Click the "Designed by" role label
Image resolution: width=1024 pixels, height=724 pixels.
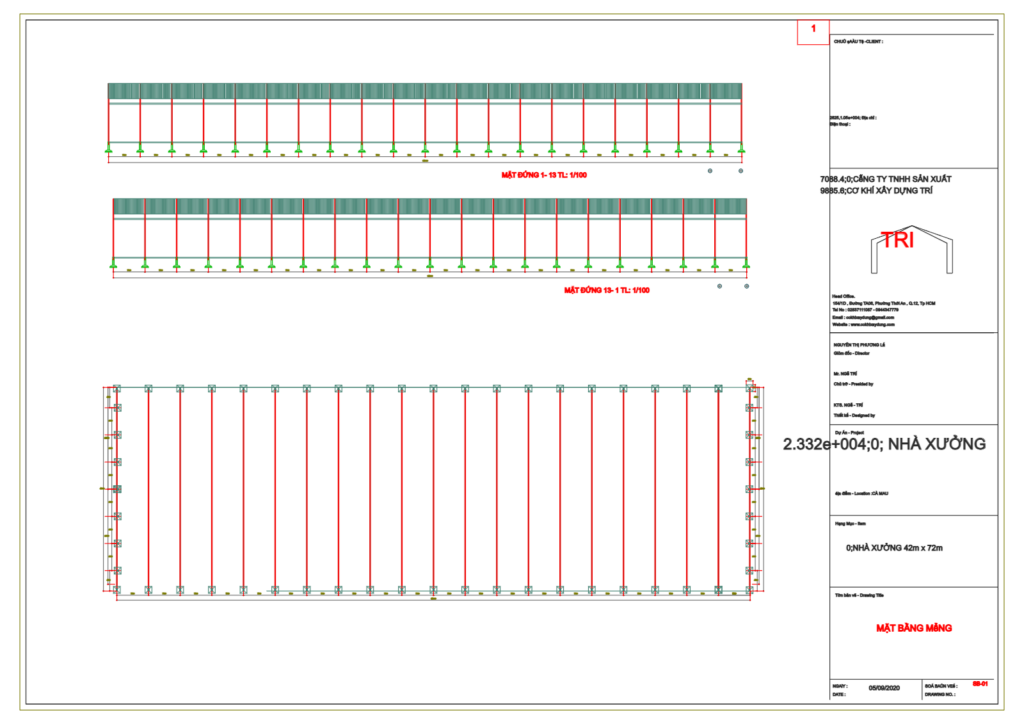[x=854, y=415]
